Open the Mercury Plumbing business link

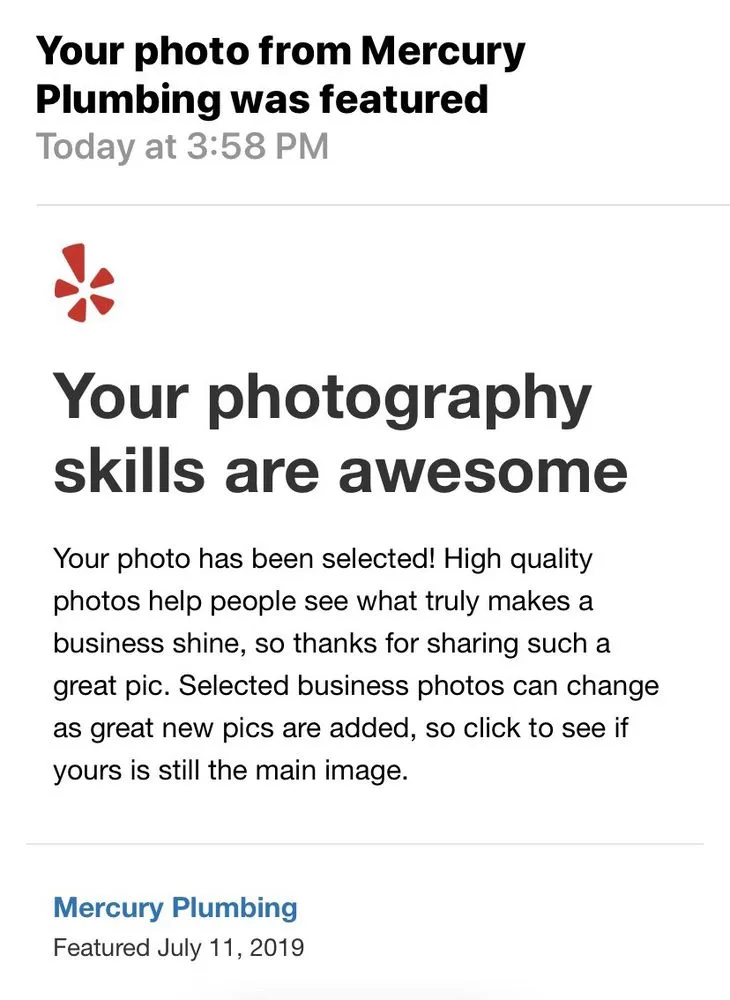175,908
